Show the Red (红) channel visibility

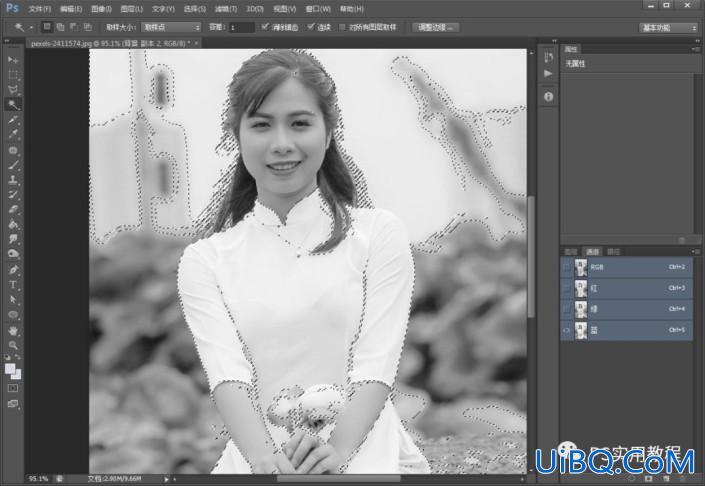[567, 288]
